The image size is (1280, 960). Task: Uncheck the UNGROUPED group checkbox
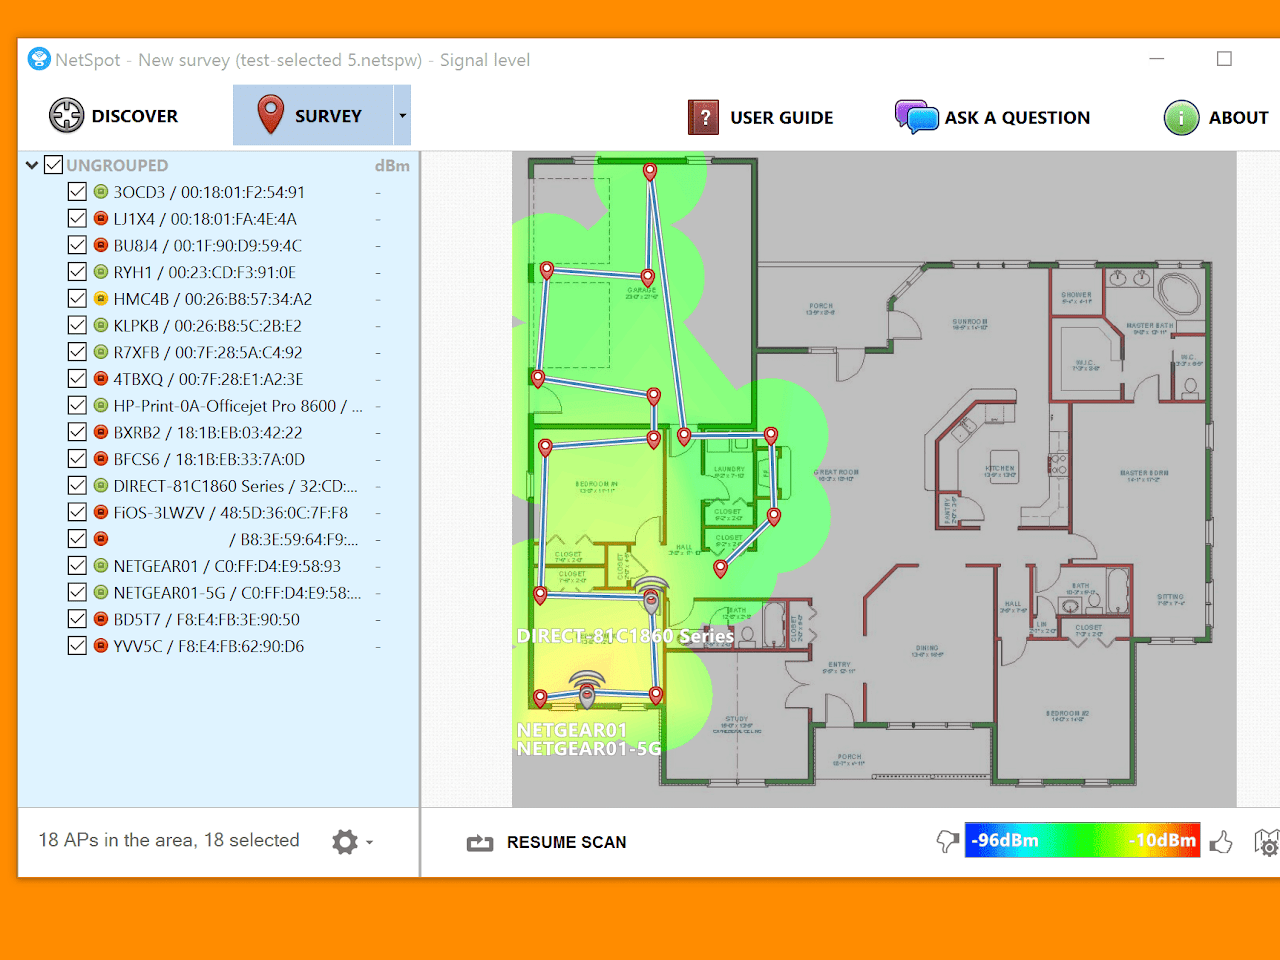[54, 165]
